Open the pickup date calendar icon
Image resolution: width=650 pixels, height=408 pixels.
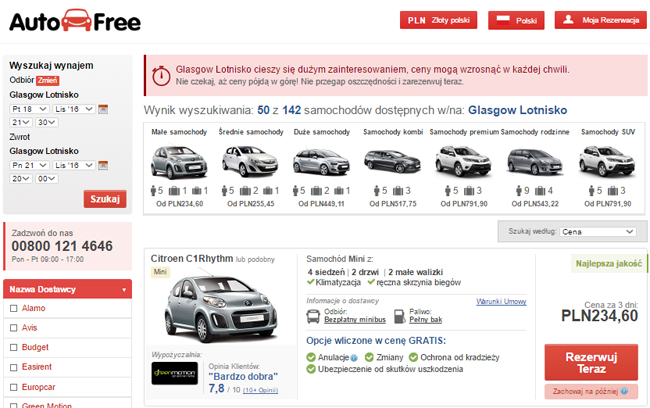[103, 109]
